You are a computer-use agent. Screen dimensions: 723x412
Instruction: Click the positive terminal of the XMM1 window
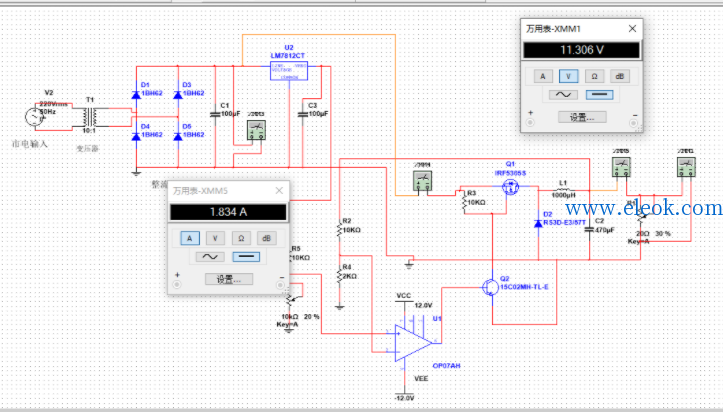click(530, 123)
